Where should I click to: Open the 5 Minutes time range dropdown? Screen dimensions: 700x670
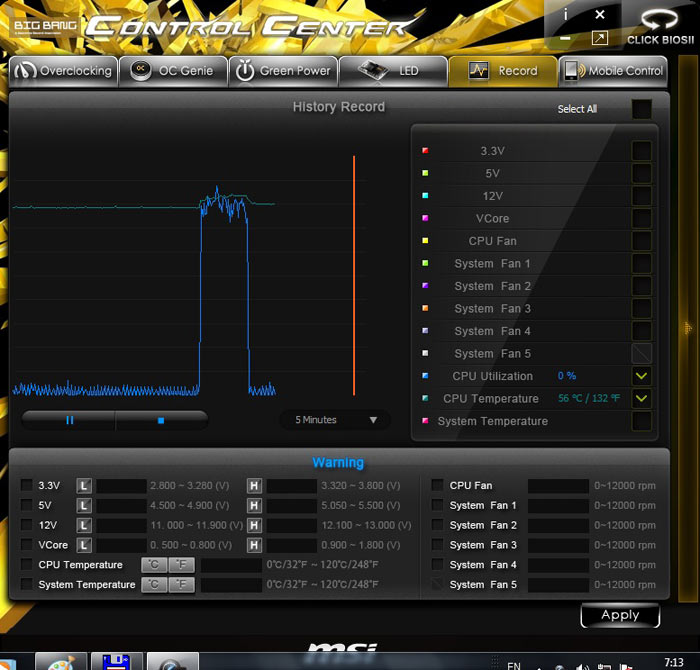335,420
